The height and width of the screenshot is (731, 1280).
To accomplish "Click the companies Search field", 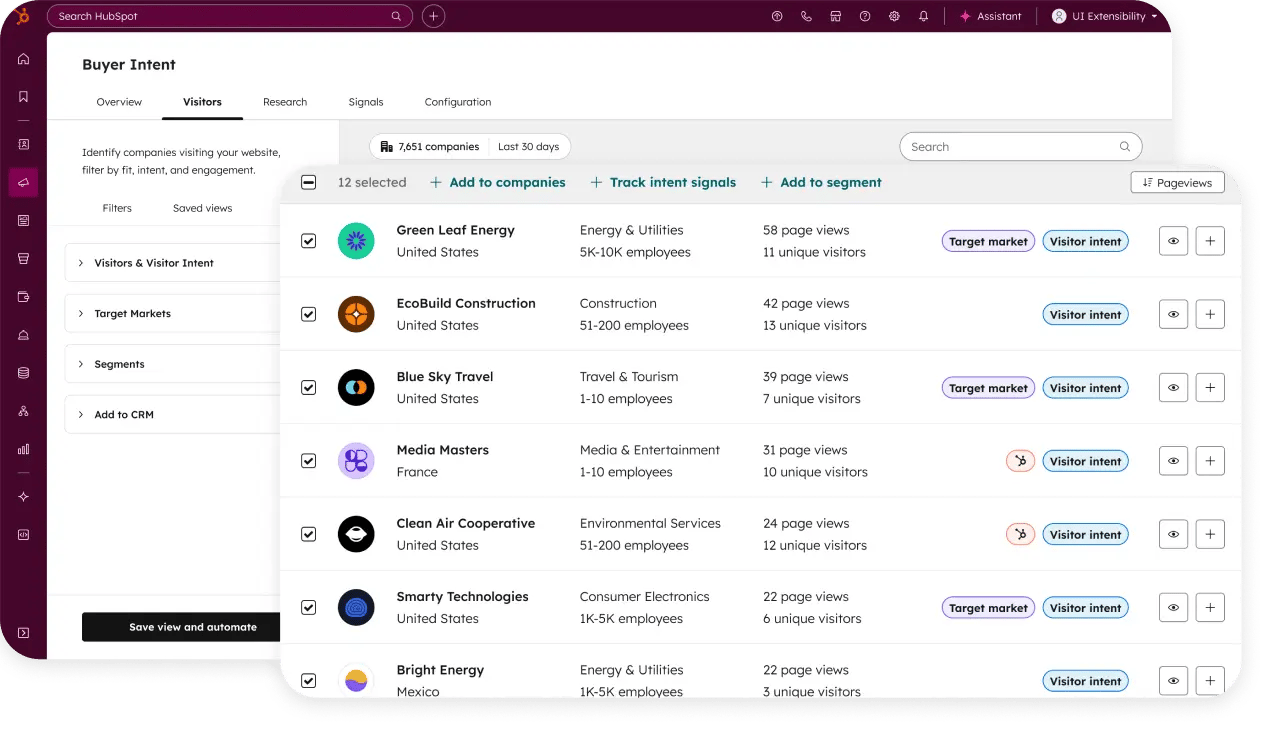I will coord(1021,147).
